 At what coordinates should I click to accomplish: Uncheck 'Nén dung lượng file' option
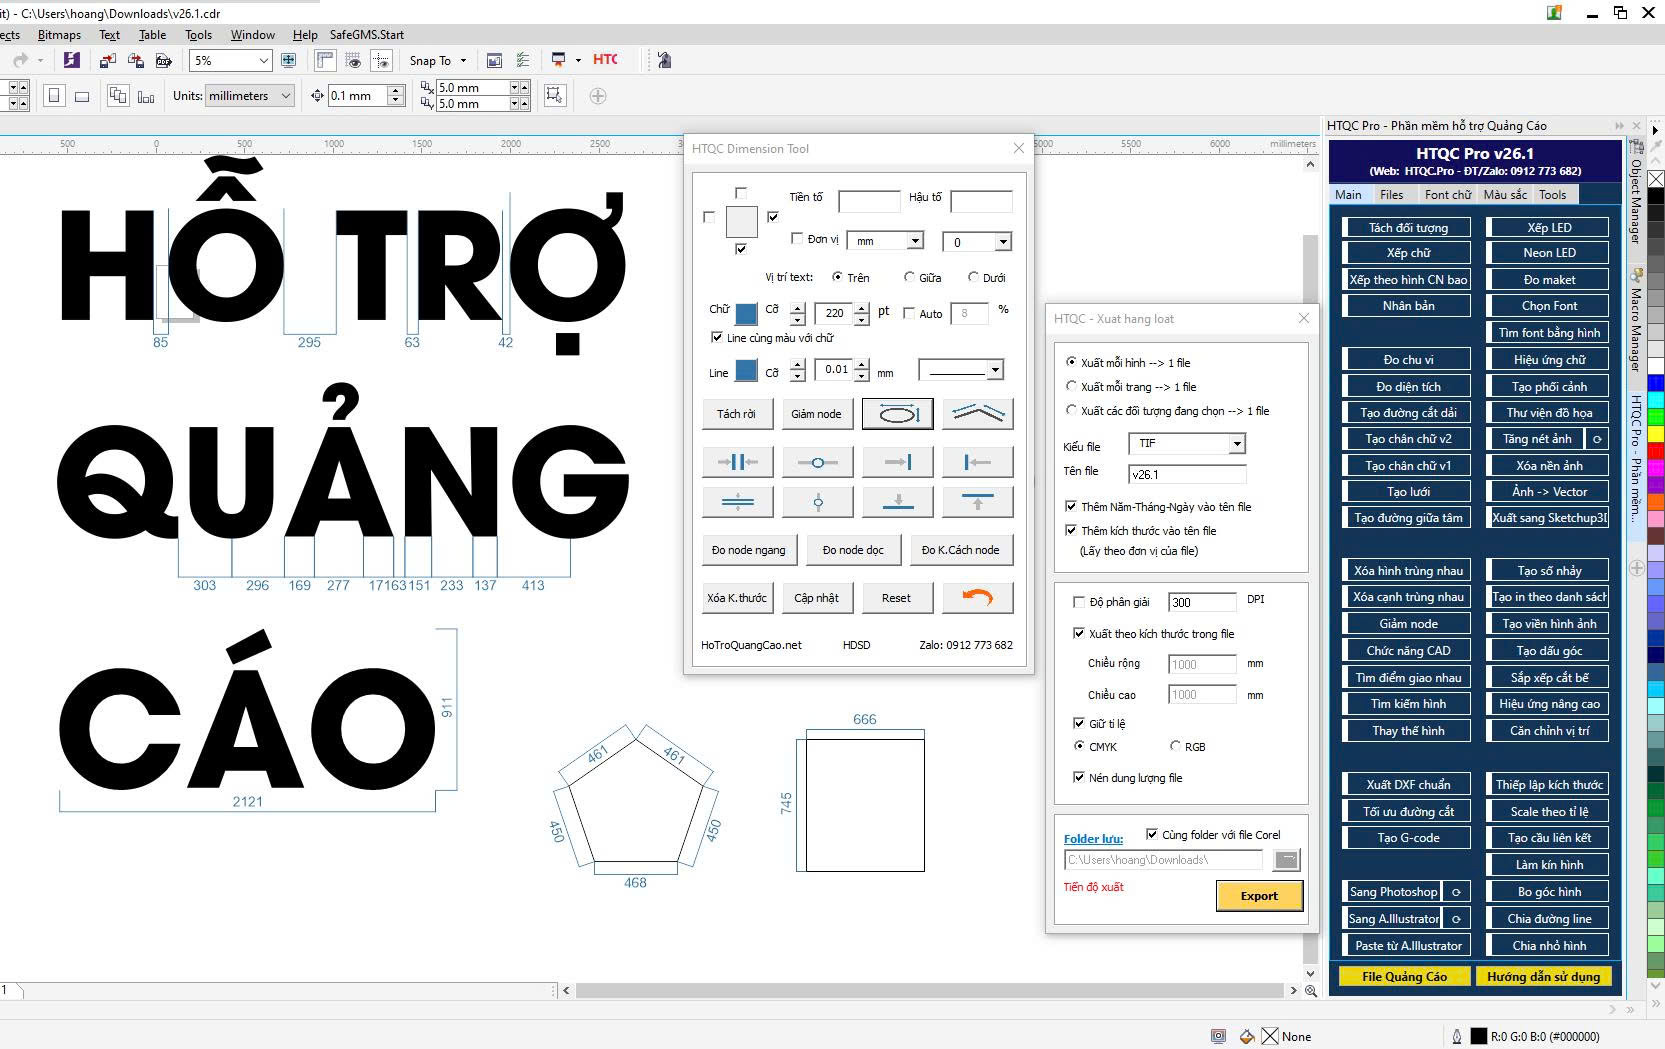(1078, 777)
